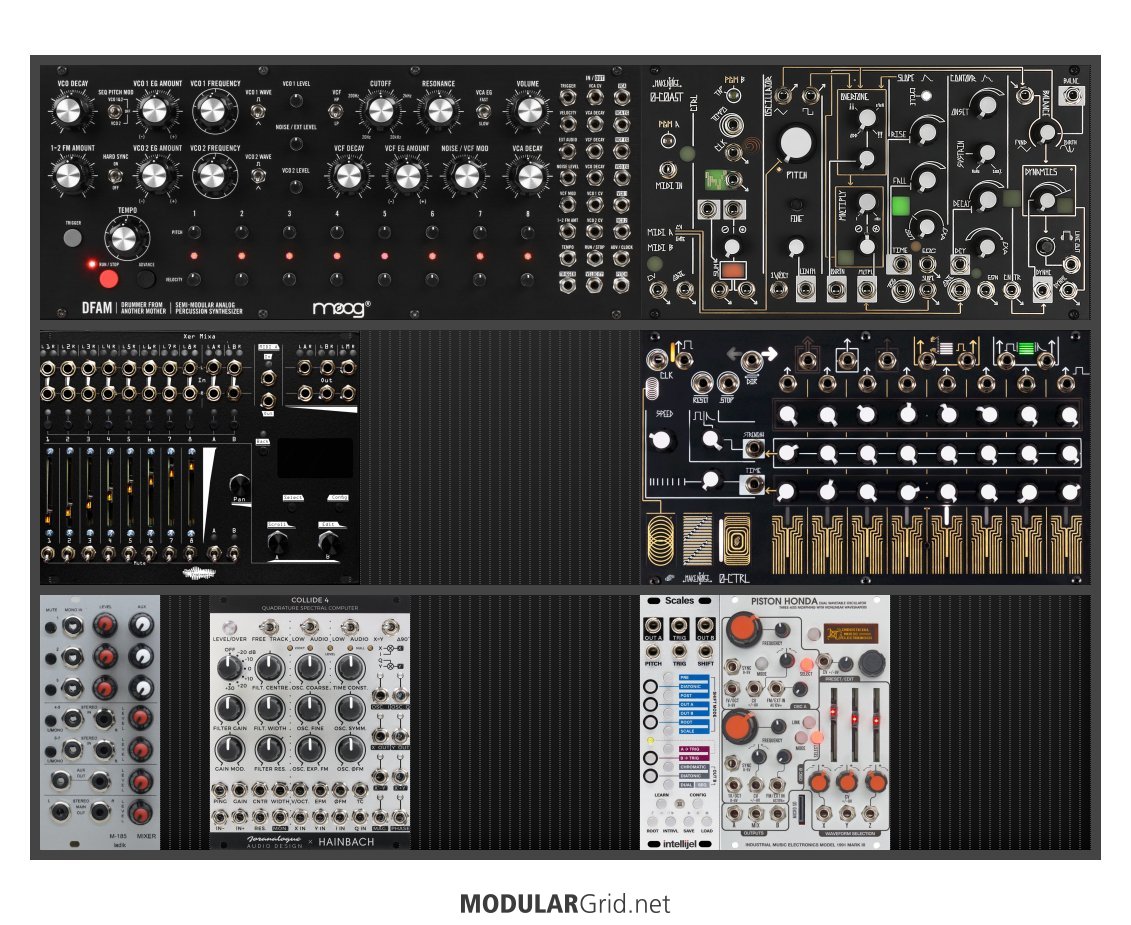Click the channel 1 mute button on M-185 mixer
1131x925 pixels.
pos(51,627)
